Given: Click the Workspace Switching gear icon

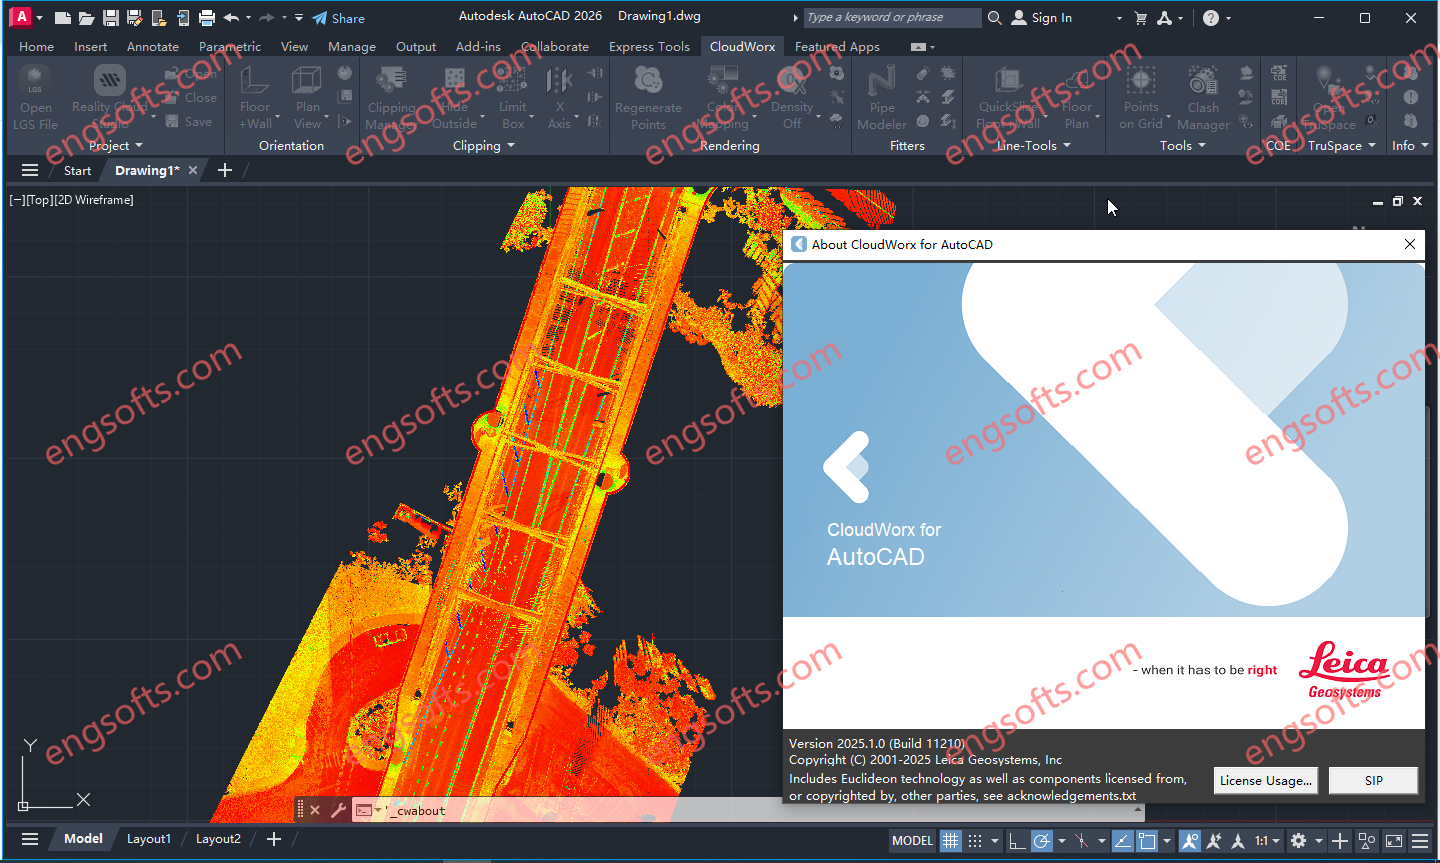Looking at the screenshot, I should coord(1298,841).
